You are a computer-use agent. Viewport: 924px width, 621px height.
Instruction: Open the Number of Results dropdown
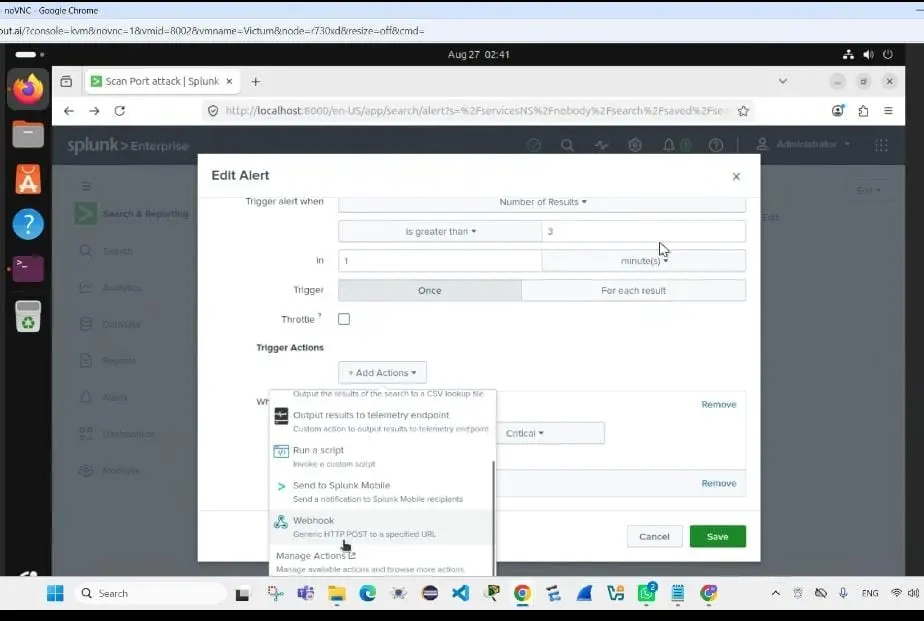tap(542, 202)
